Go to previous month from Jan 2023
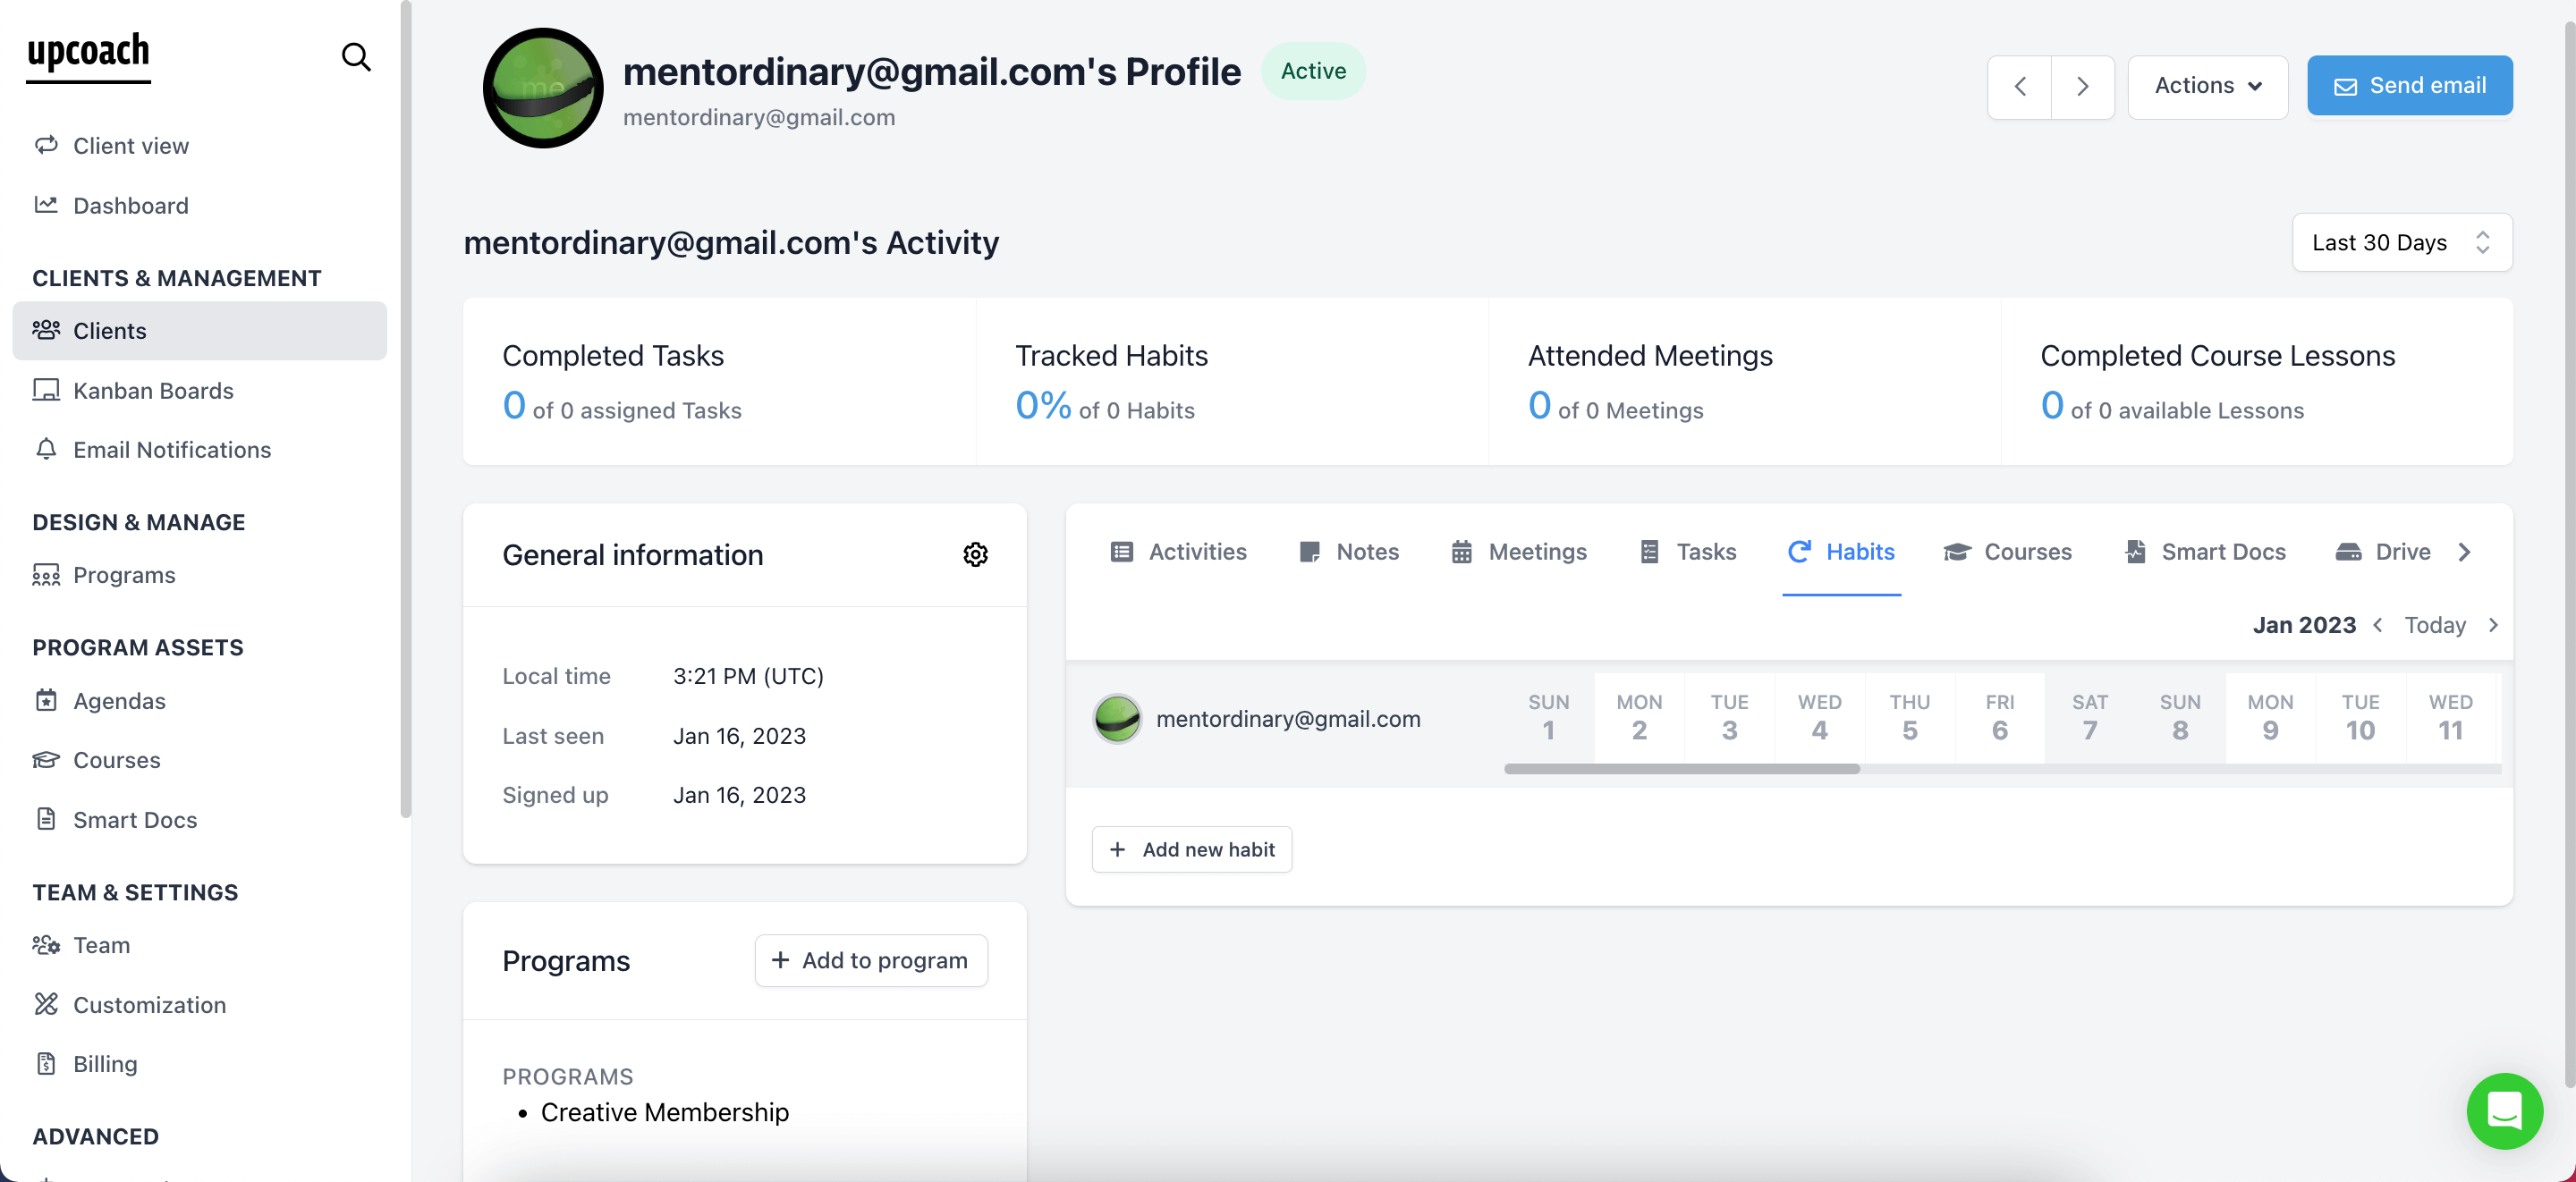Screen dimensions: 2576x1182 click(x=2379, y=624)
